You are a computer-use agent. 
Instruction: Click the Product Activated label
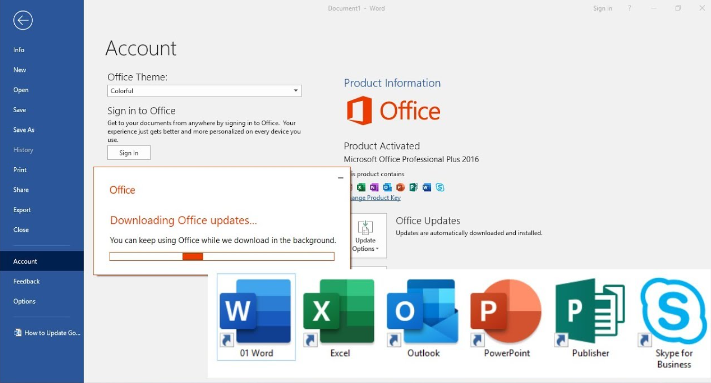coord(382,146)
